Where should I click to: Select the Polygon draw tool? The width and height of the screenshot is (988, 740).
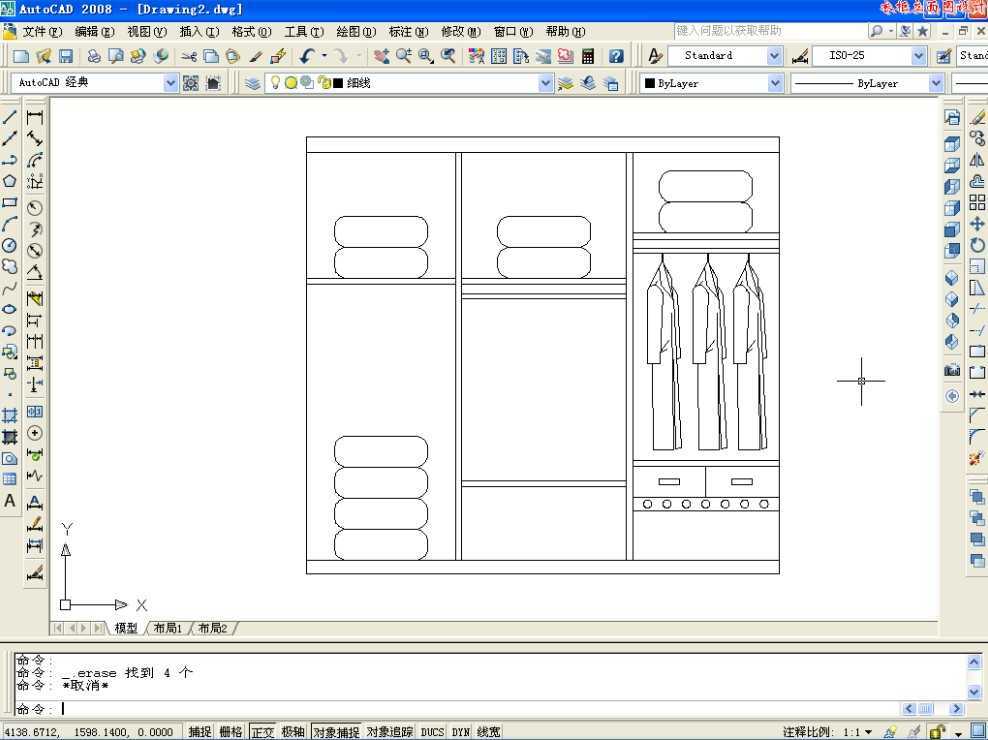point(9,181)
